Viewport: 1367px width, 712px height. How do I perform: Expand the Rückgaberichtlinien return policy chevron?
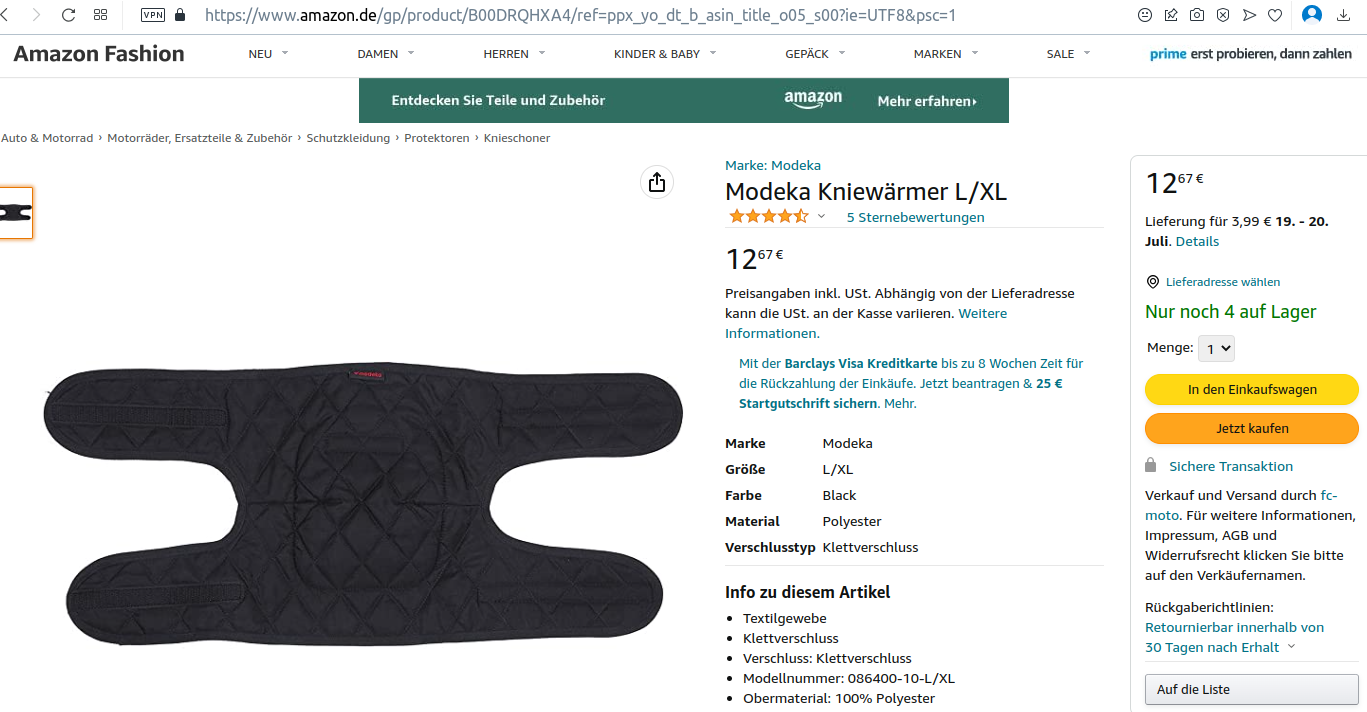pyautogui.click(x=1291, y=647)
